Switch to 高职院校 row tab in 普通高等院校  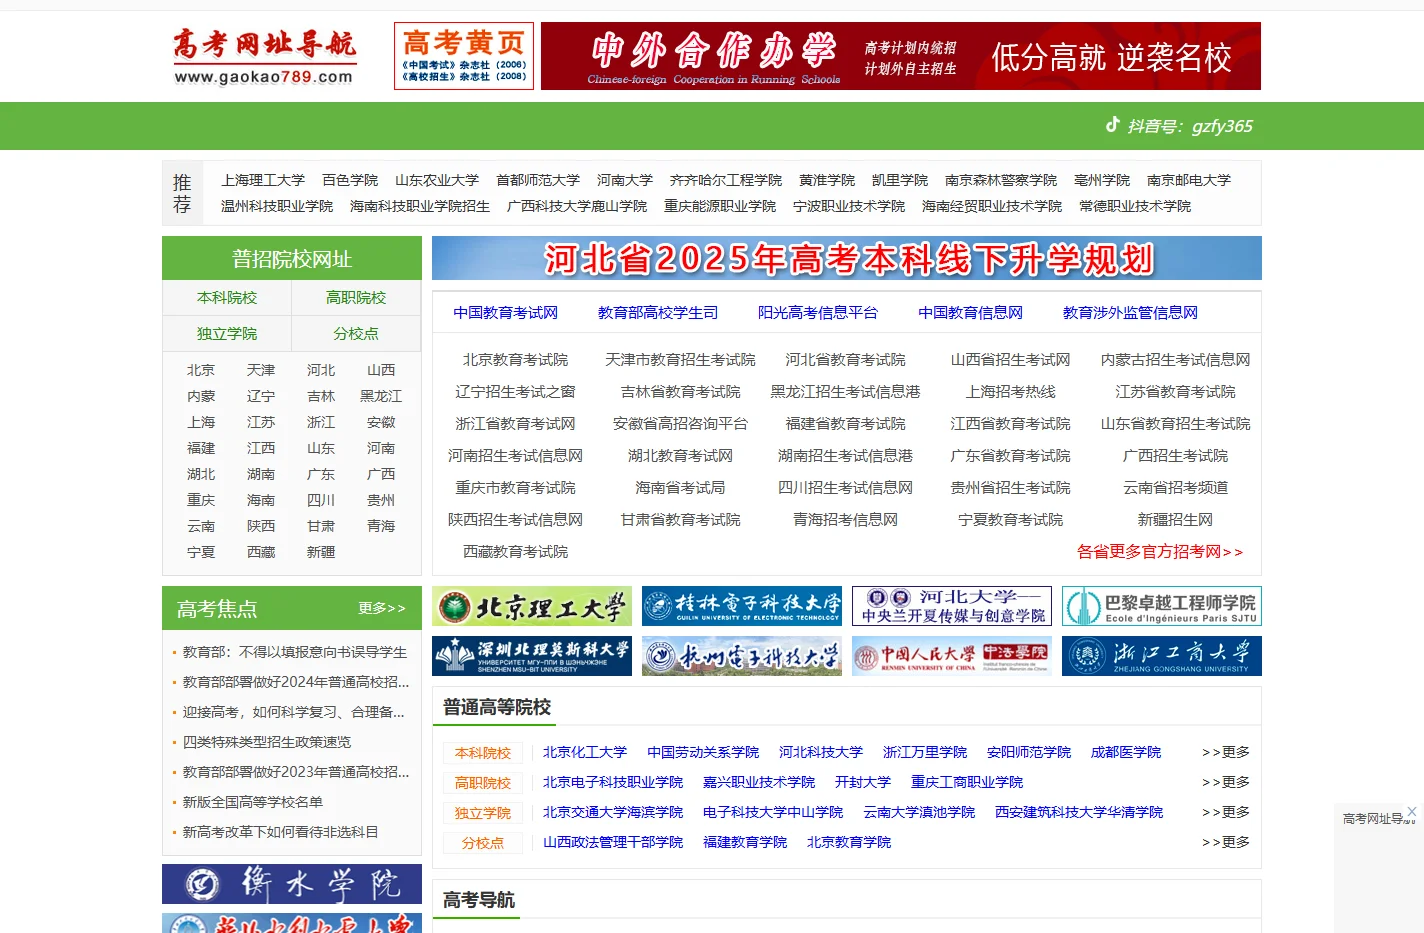(x=483, y=783)
